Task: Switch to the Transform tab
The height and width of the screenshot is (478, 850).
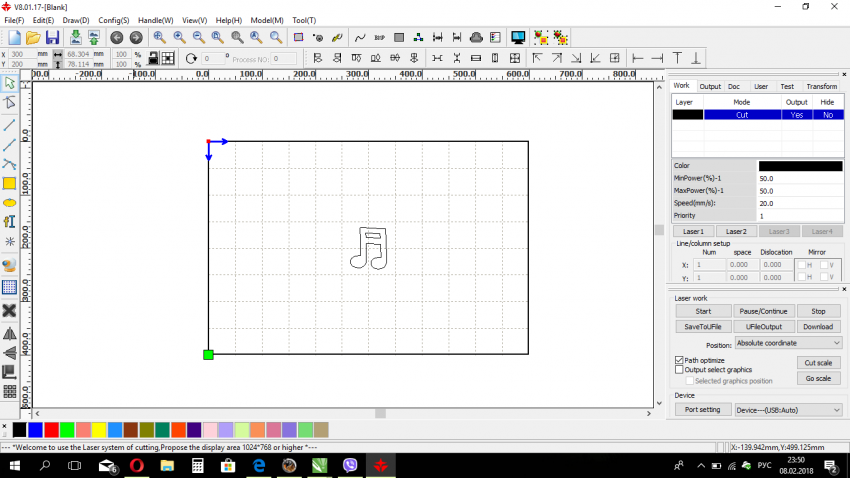Action: tap(821, 87)
